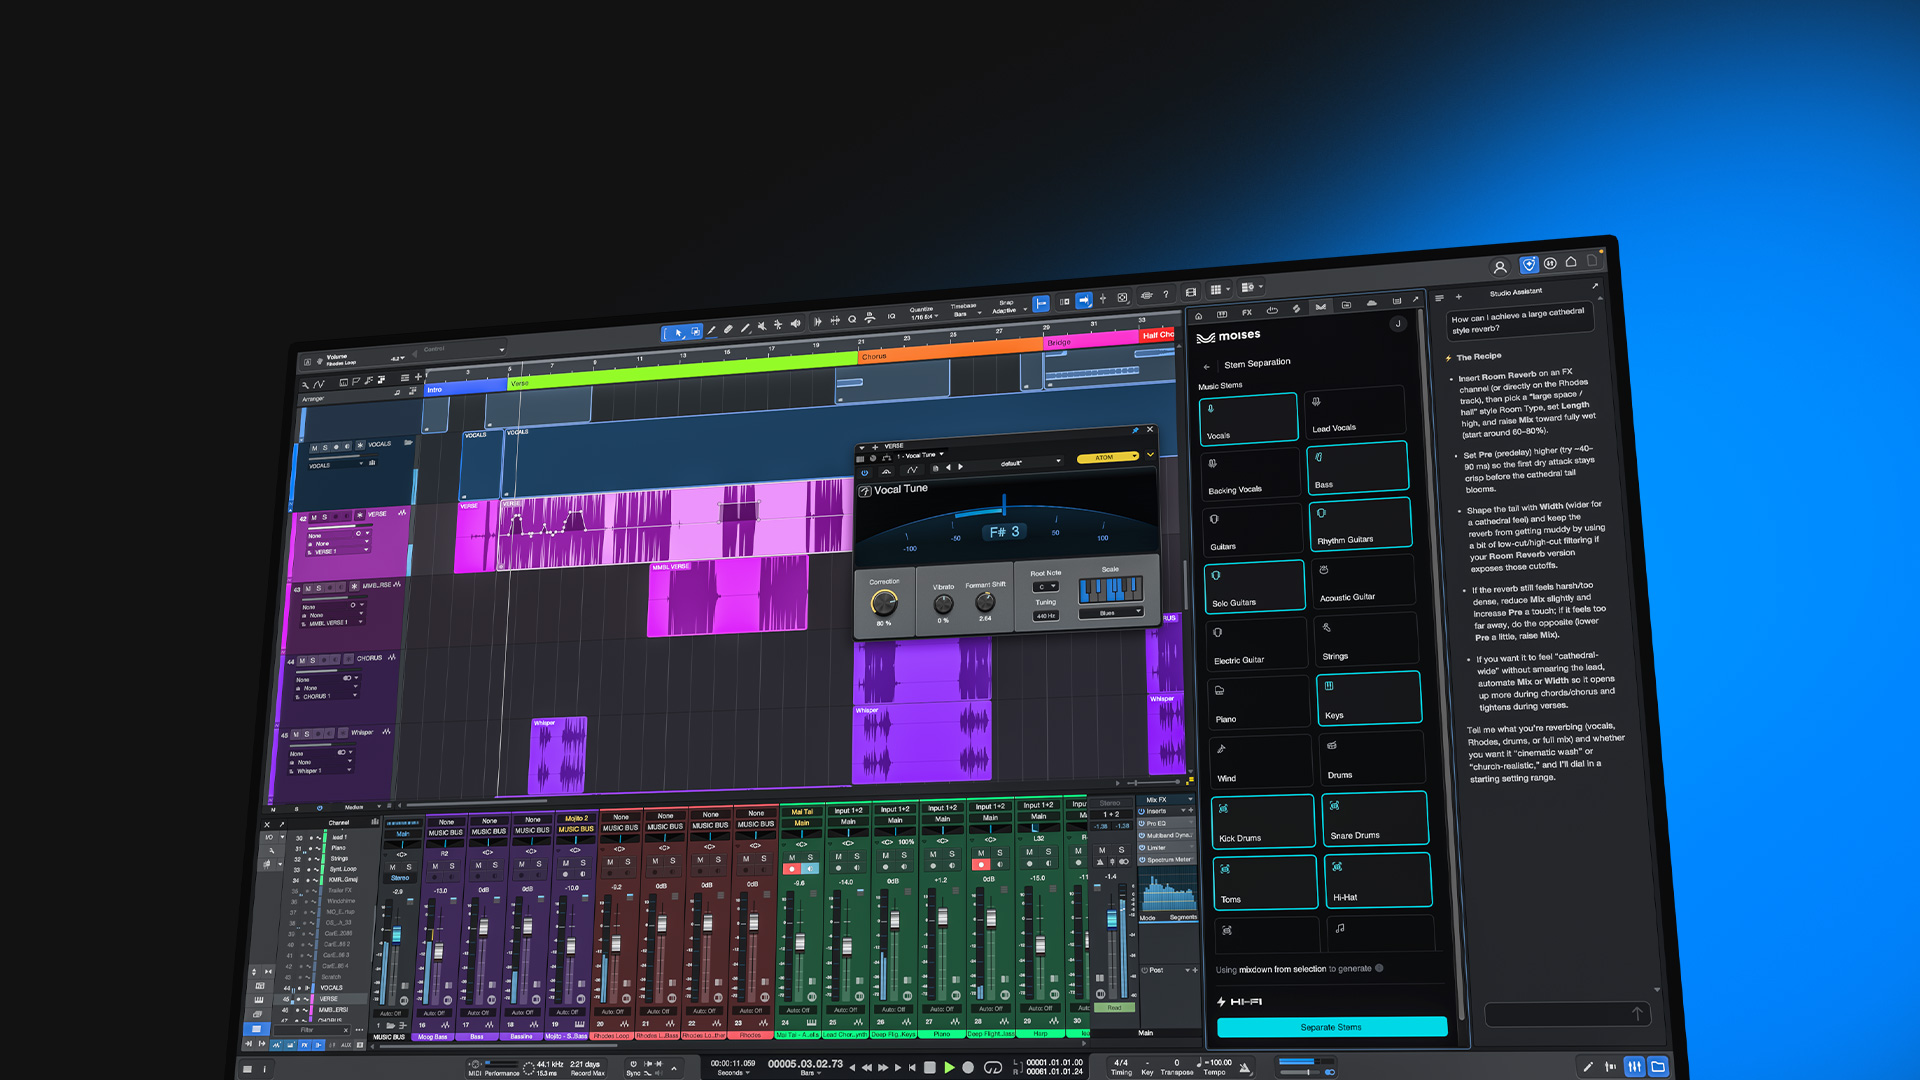This screenshot has width=1920, height=1080.
Task: Open the Quantize dropdown
Action: click(x=922, y=313)
